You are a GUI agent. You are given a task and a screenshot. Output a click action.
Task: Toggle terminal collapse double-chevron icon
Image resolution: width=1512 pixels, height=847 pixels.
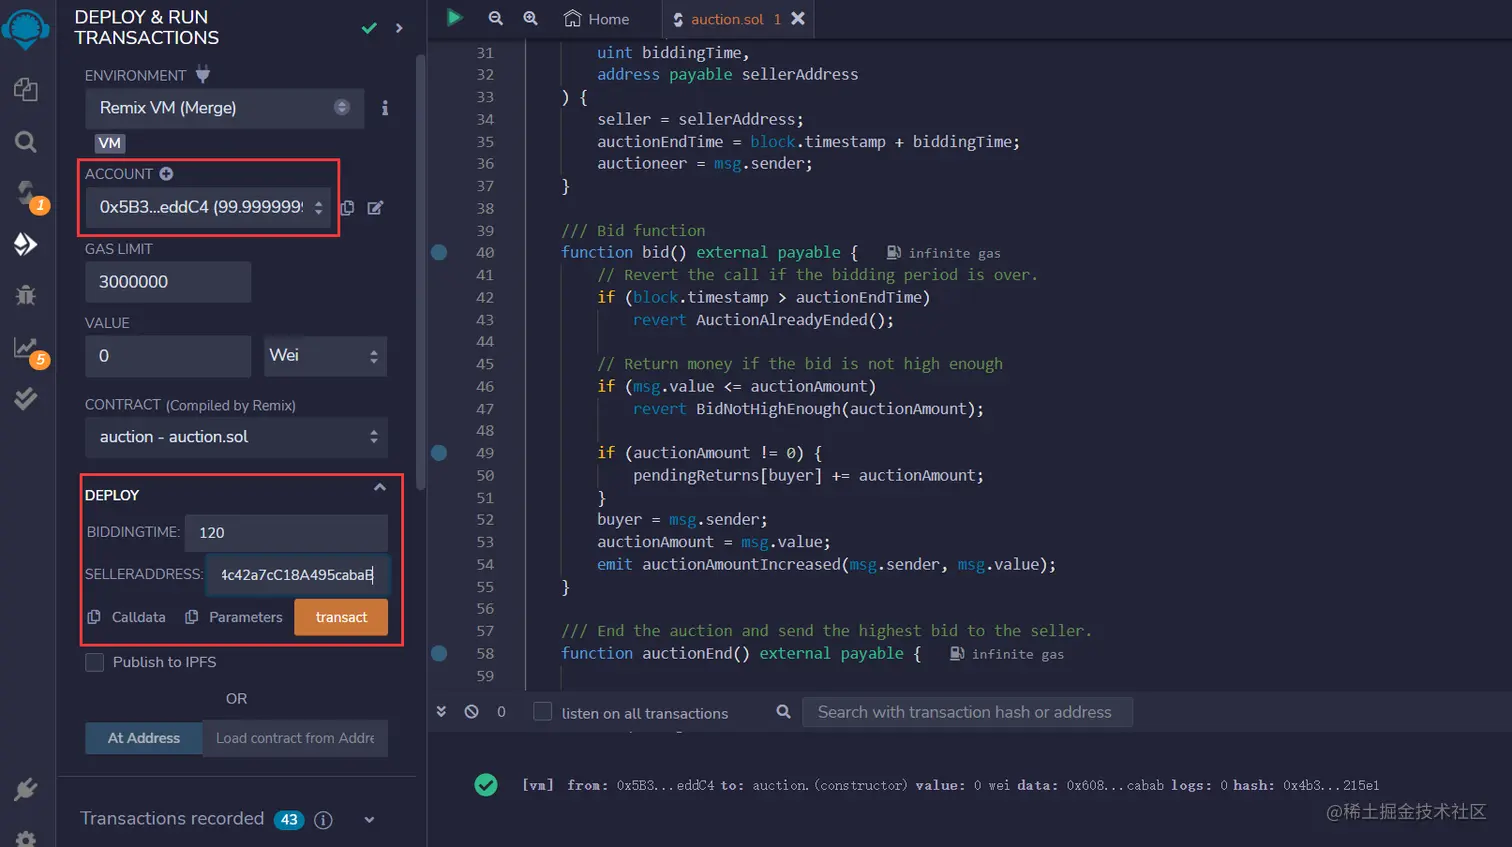pos(441,712)
